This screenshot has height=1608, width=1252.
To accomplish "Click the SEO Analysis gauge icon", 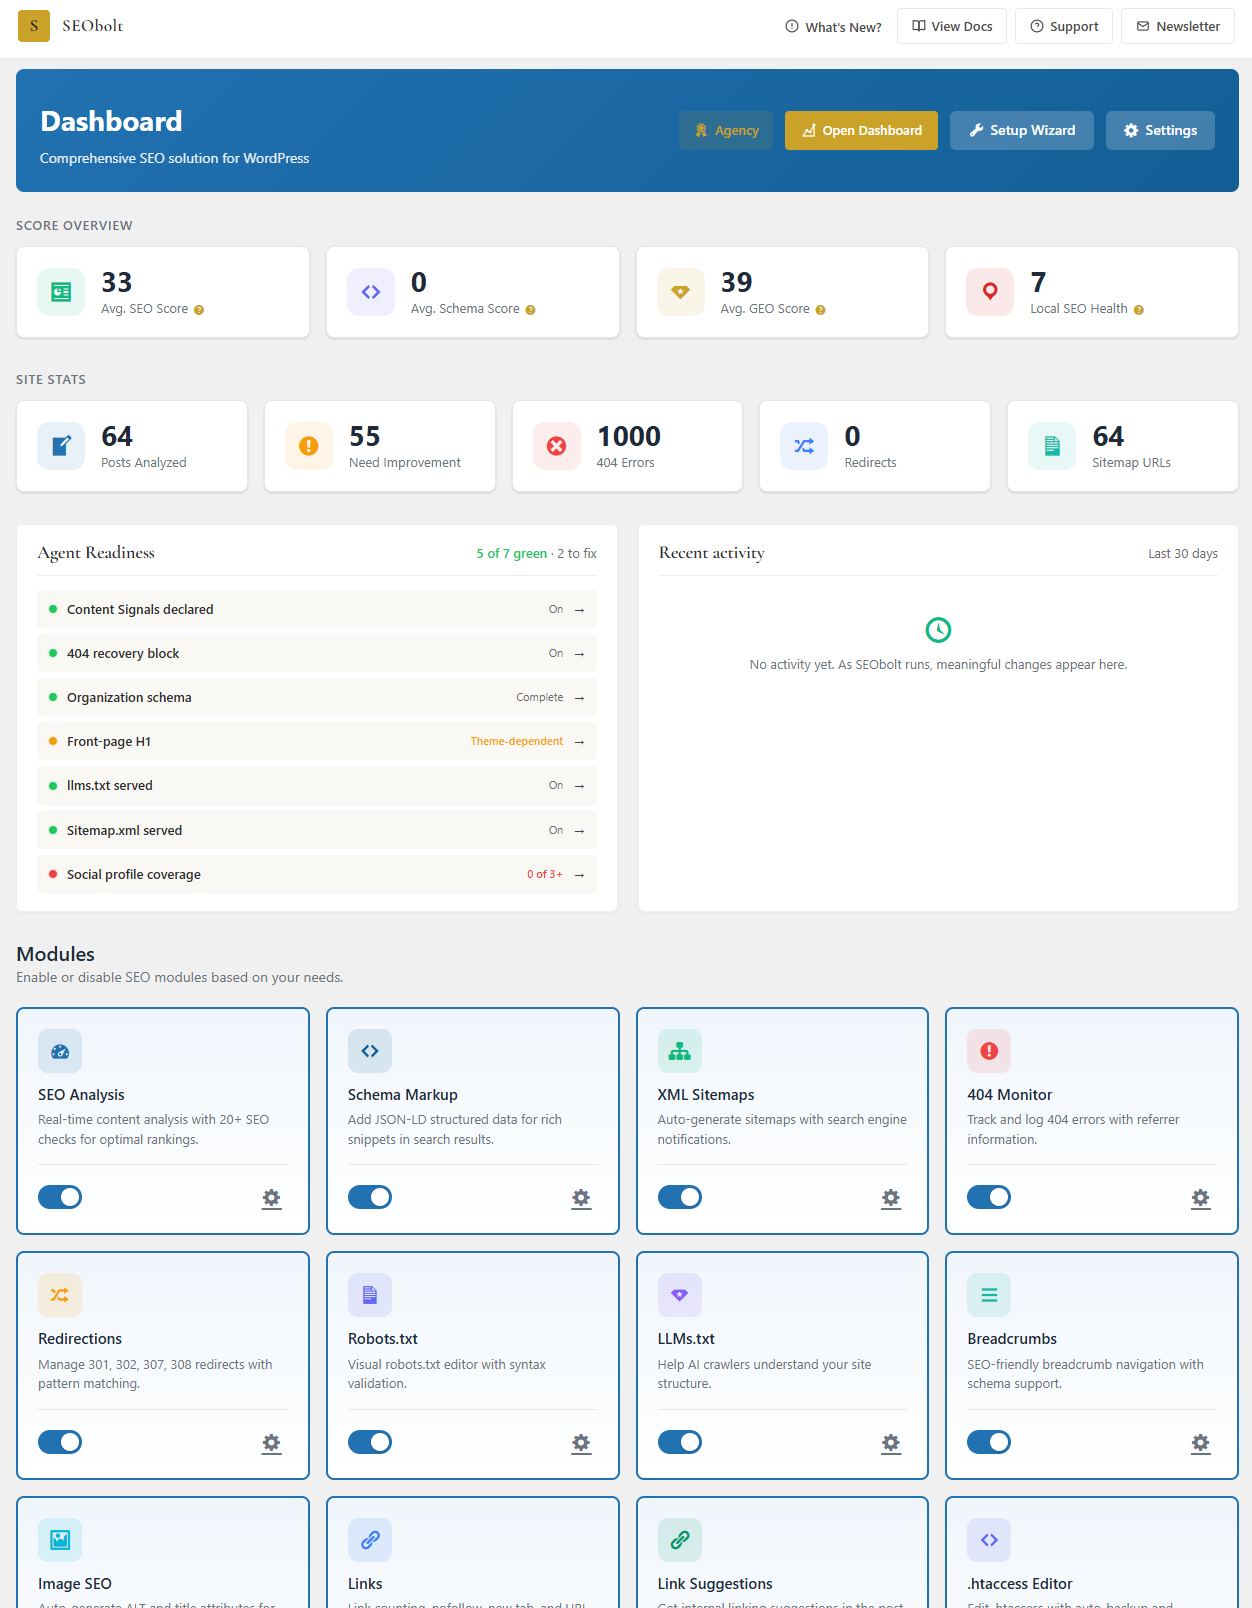I will [60, 1051].
